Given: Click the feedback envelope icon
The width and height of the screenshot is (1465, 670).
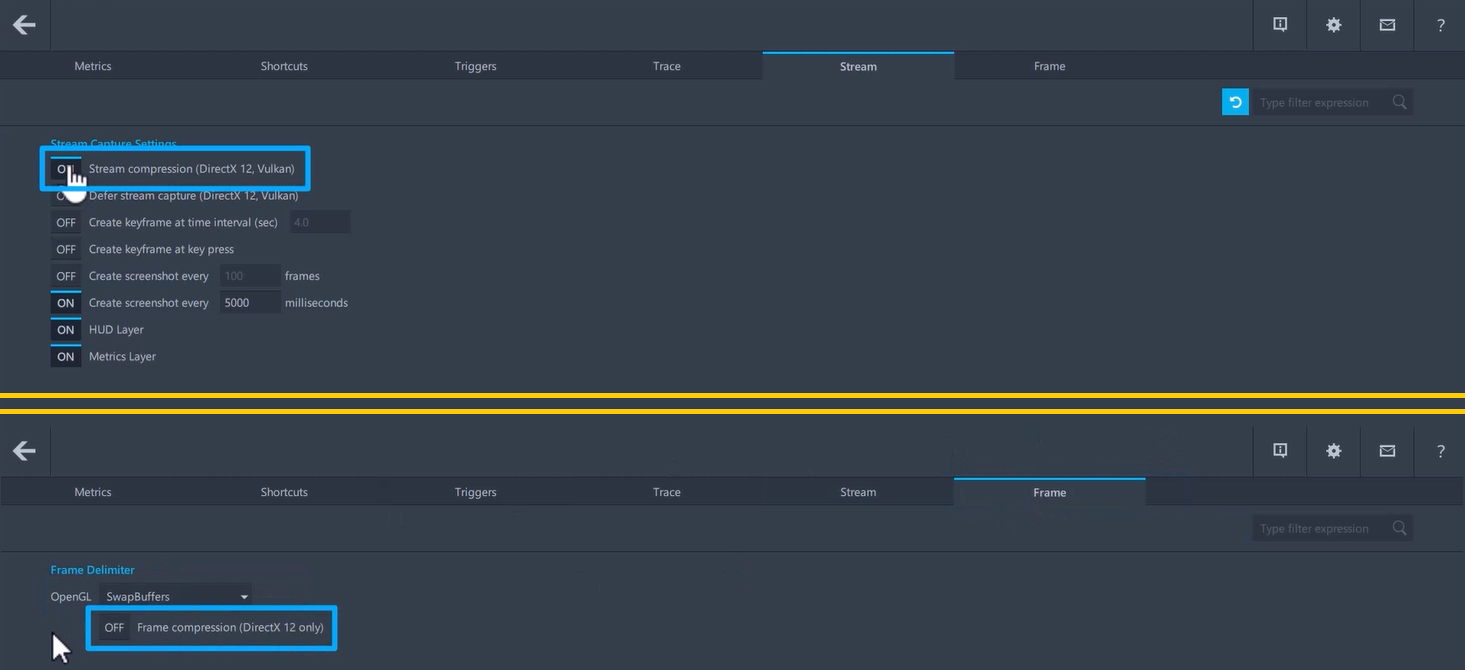Looking at the screenshot, I should point(1386,24).
